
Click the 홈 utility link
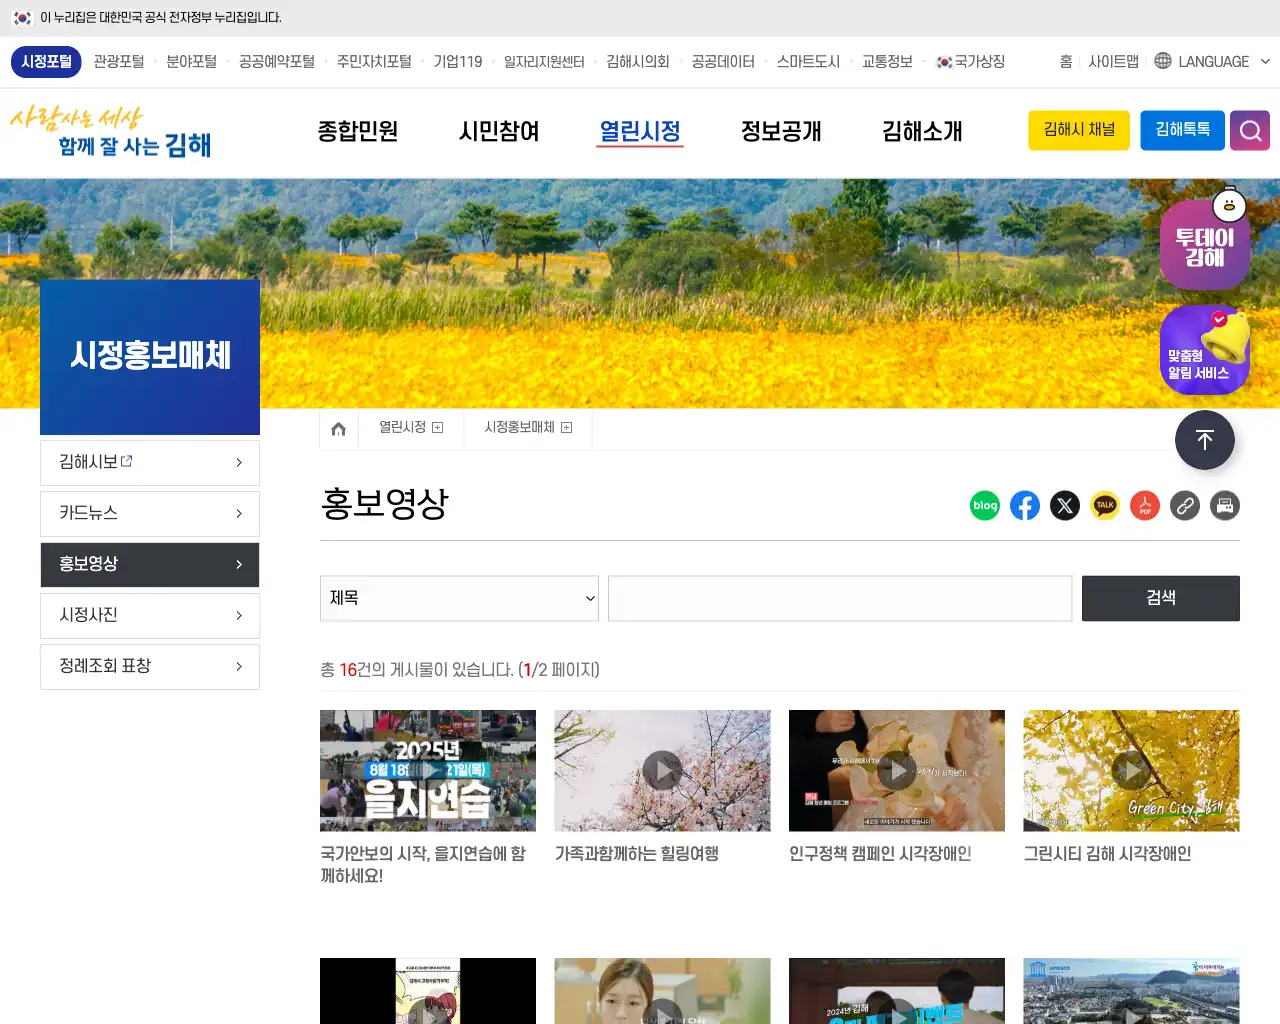click(x=1066, y=61)
